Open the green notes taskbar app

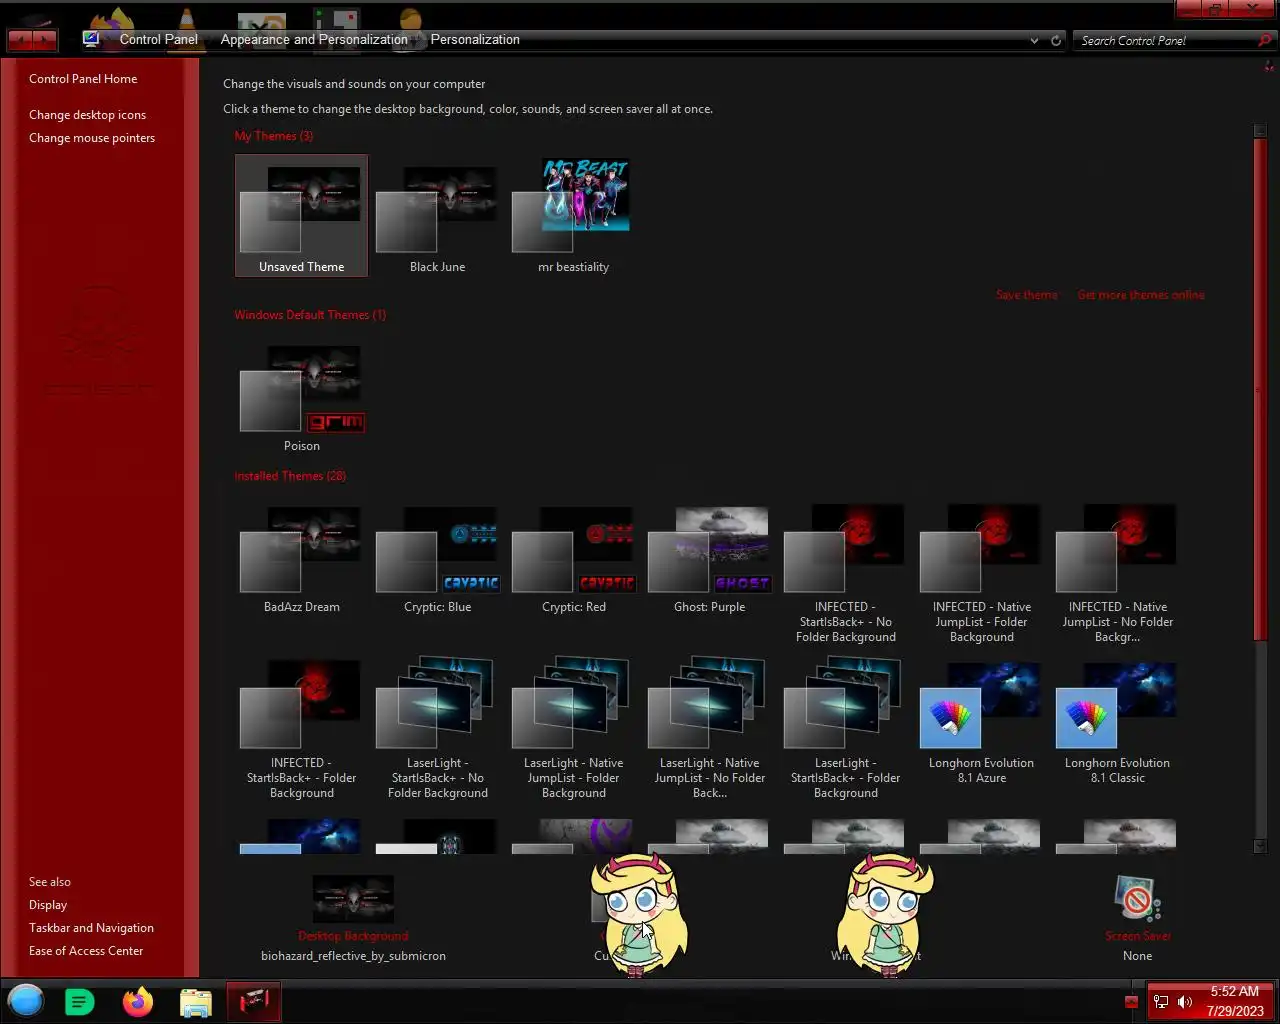click(79, 1001)
